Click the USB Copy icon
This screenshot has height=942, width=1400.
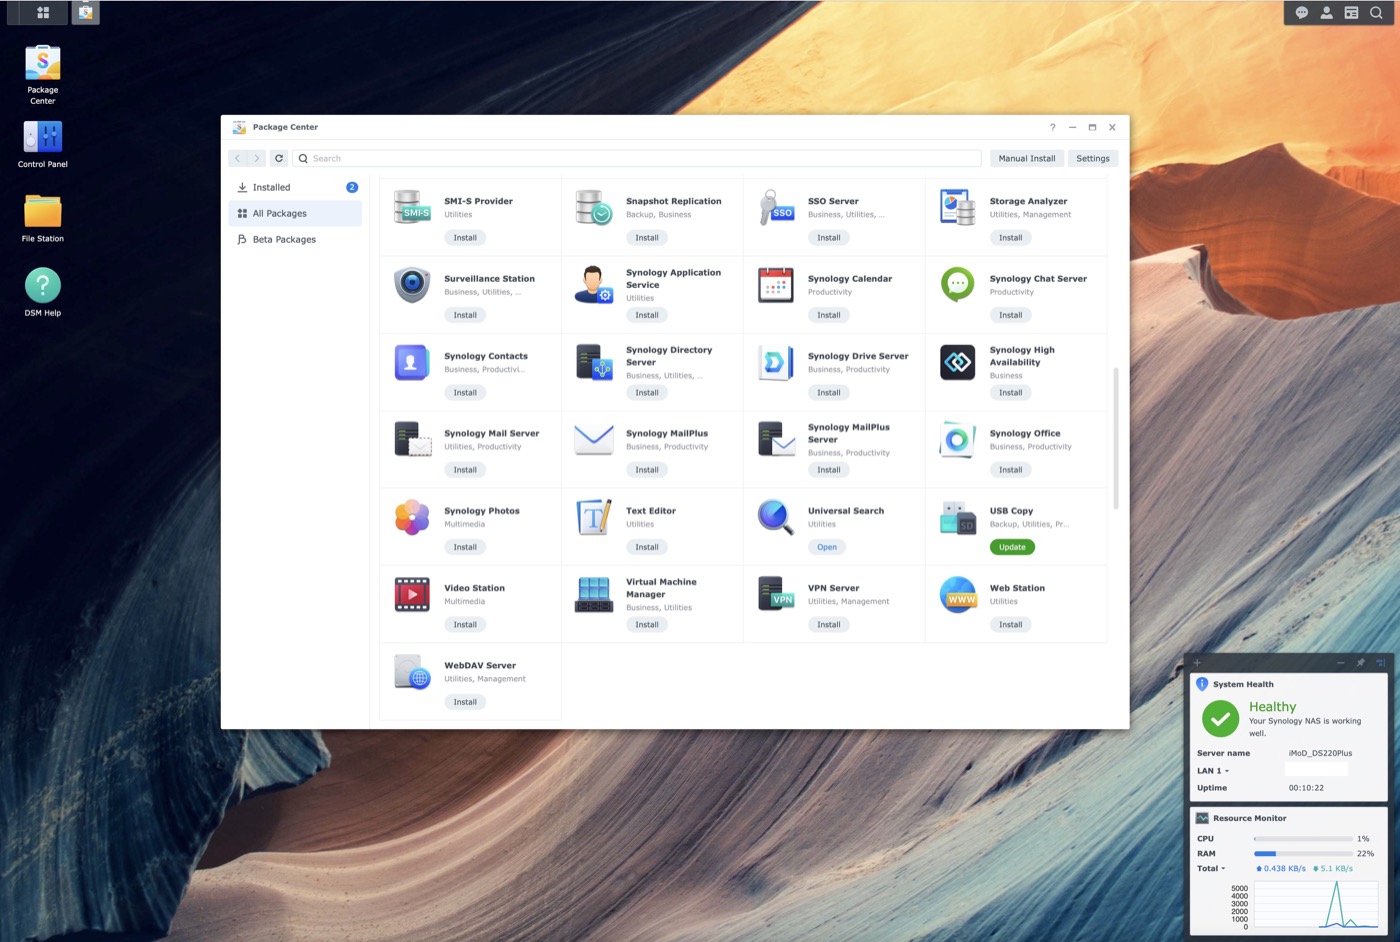958,517
